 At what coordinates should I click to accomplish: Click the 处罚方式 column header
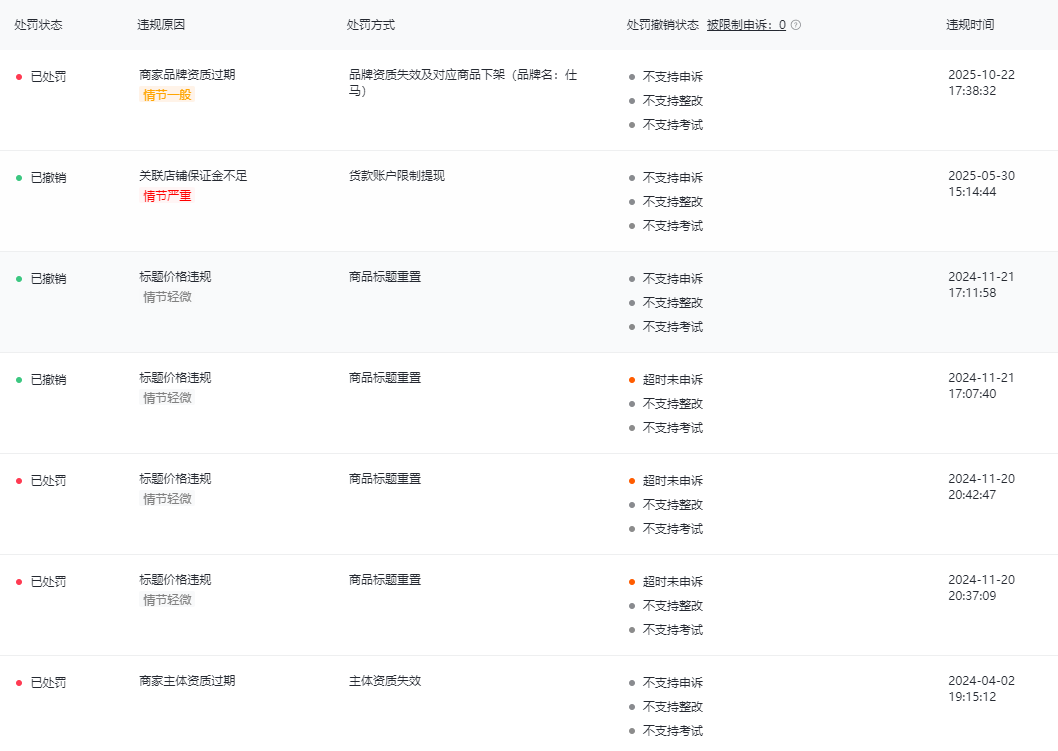(371, 25)
